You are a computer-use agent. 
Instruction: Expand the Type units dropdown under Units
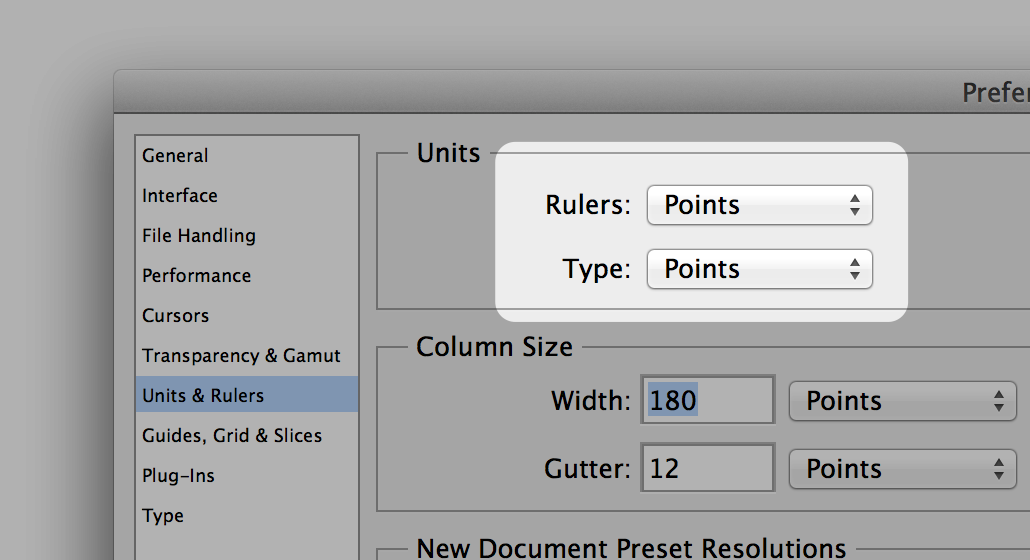pyautogui.click(x=760, y=269)
